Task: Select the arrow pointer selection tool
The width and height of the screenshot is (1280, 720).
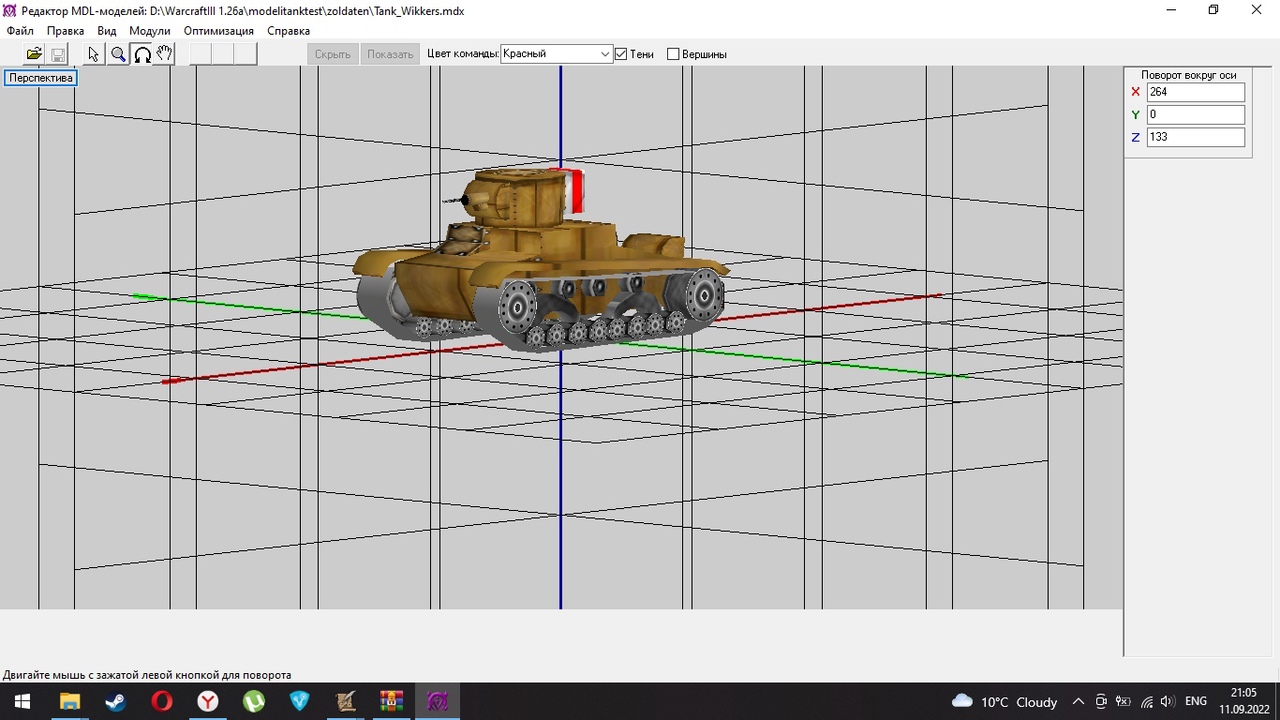Action: [94, 54]
